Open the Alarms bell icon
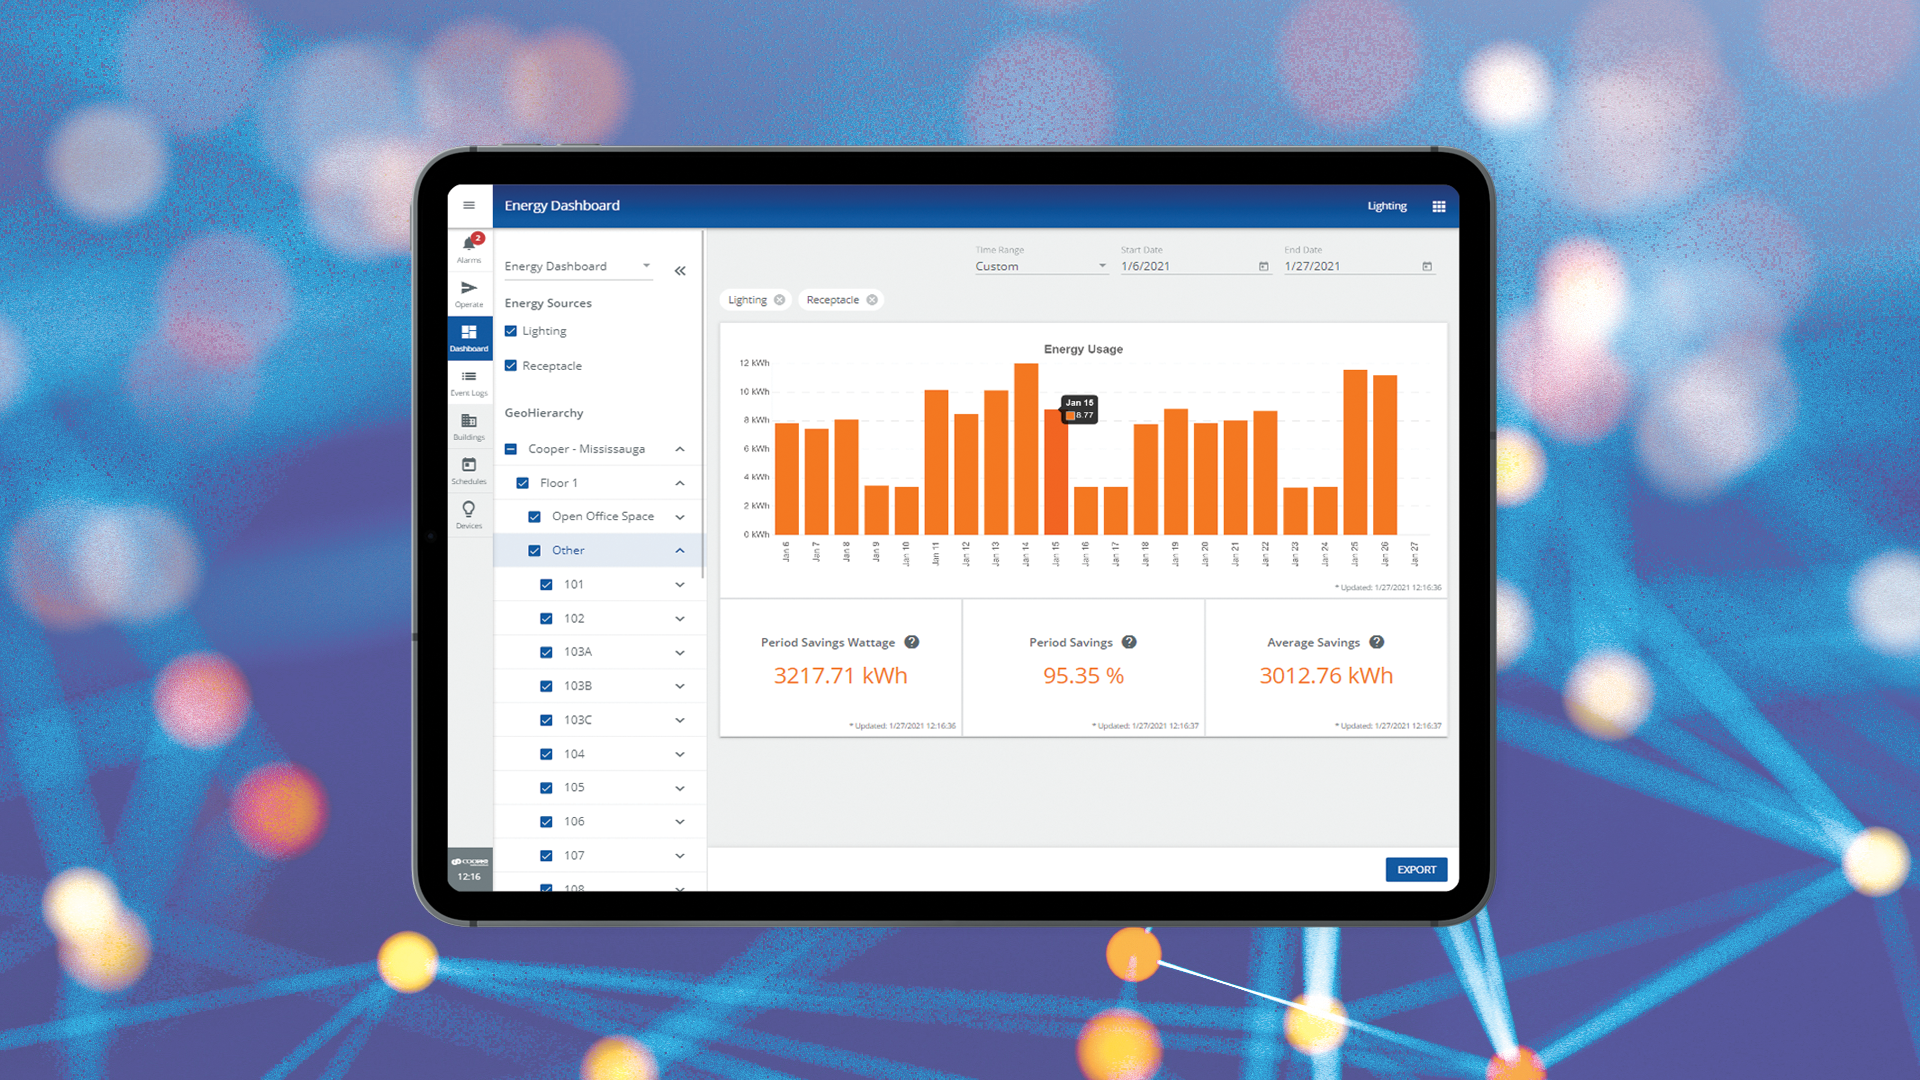The height and width of the screenshot is (1080, 1920). (x=469, y=246)
